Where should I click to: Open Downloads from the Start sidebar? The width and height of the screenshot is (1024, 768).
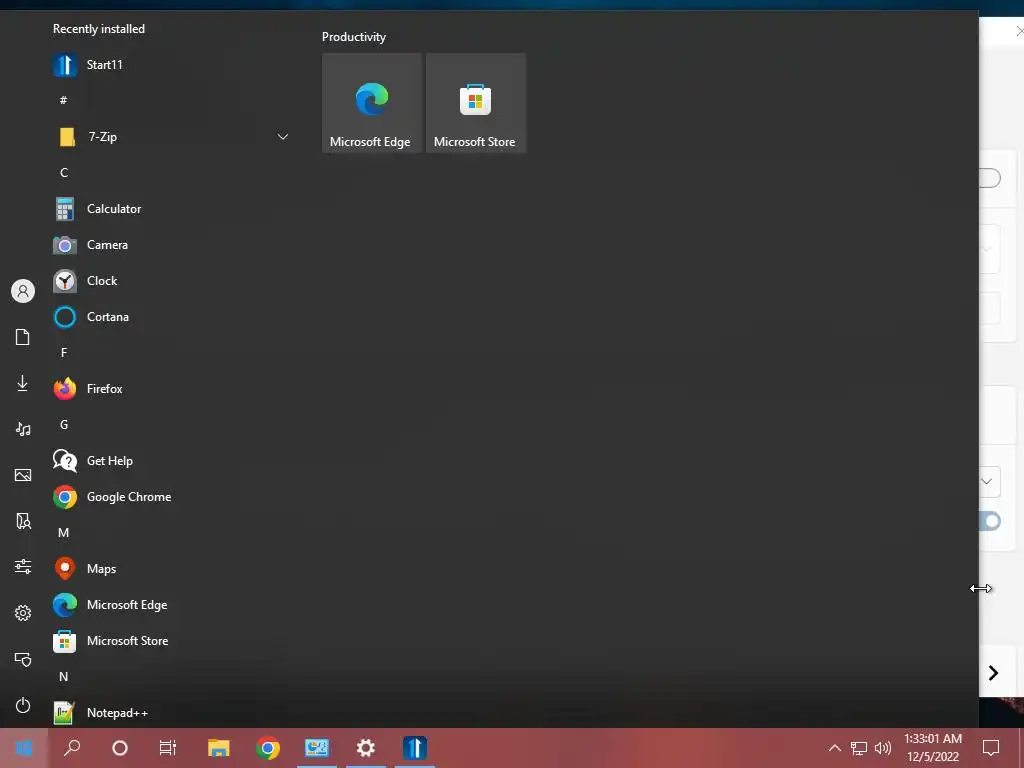click(23, 383)
